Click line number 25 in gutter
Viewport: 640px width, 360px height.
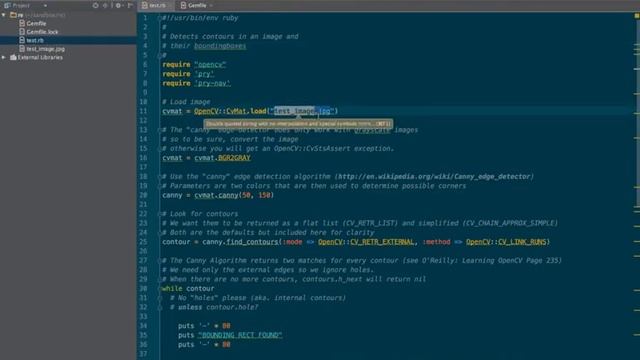143,242
